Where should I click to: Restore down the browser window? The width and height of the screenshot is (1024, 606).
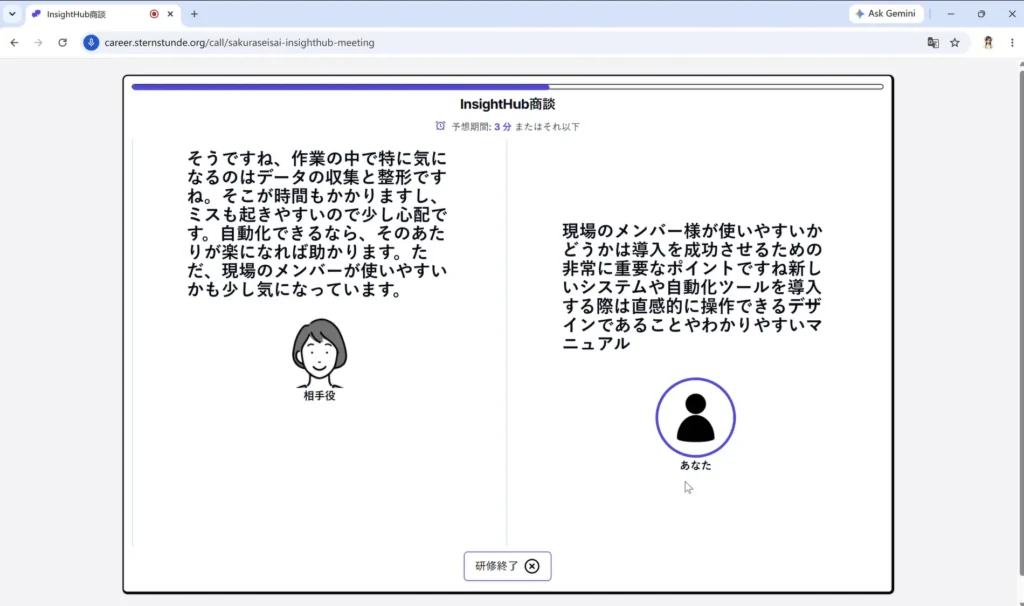[981, 14]
